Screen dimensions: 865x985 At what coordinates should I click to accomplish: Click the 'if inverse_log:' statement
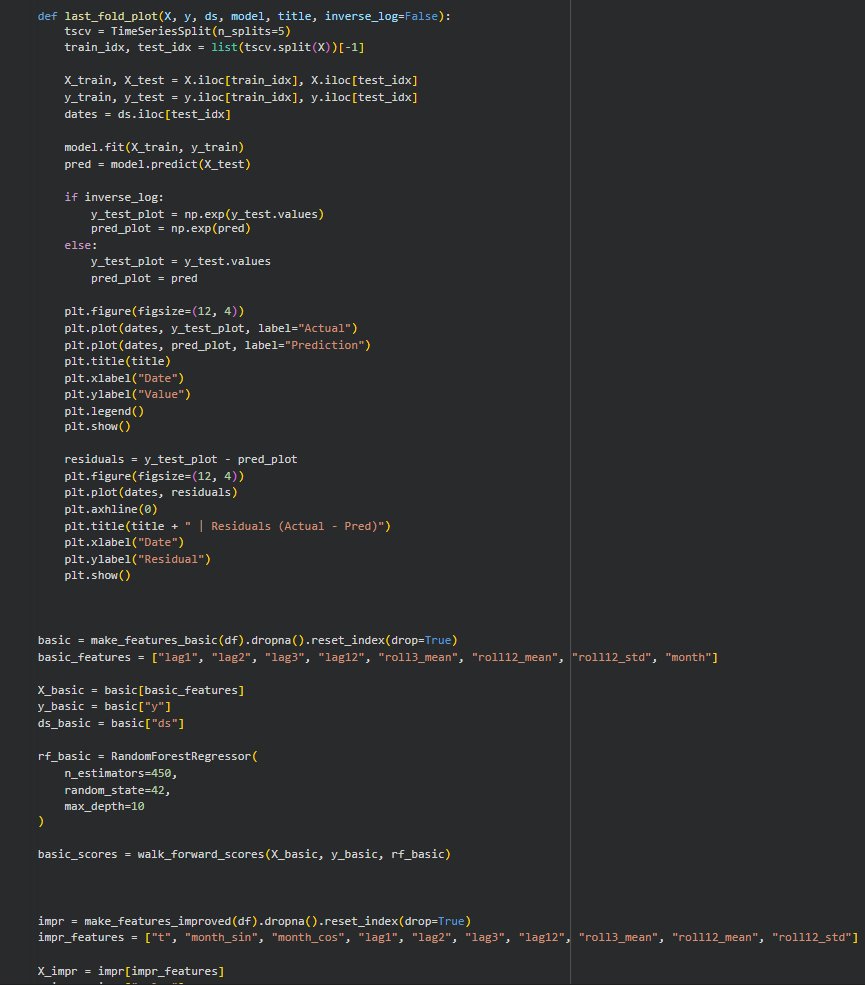pyautogui.click(x=114, y=197)
